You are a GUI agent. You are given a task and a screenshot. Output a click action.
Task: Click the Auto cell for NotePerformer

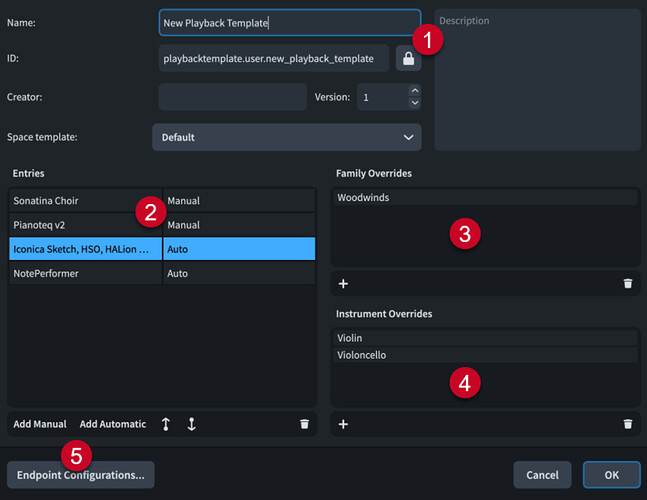point(239,273)
